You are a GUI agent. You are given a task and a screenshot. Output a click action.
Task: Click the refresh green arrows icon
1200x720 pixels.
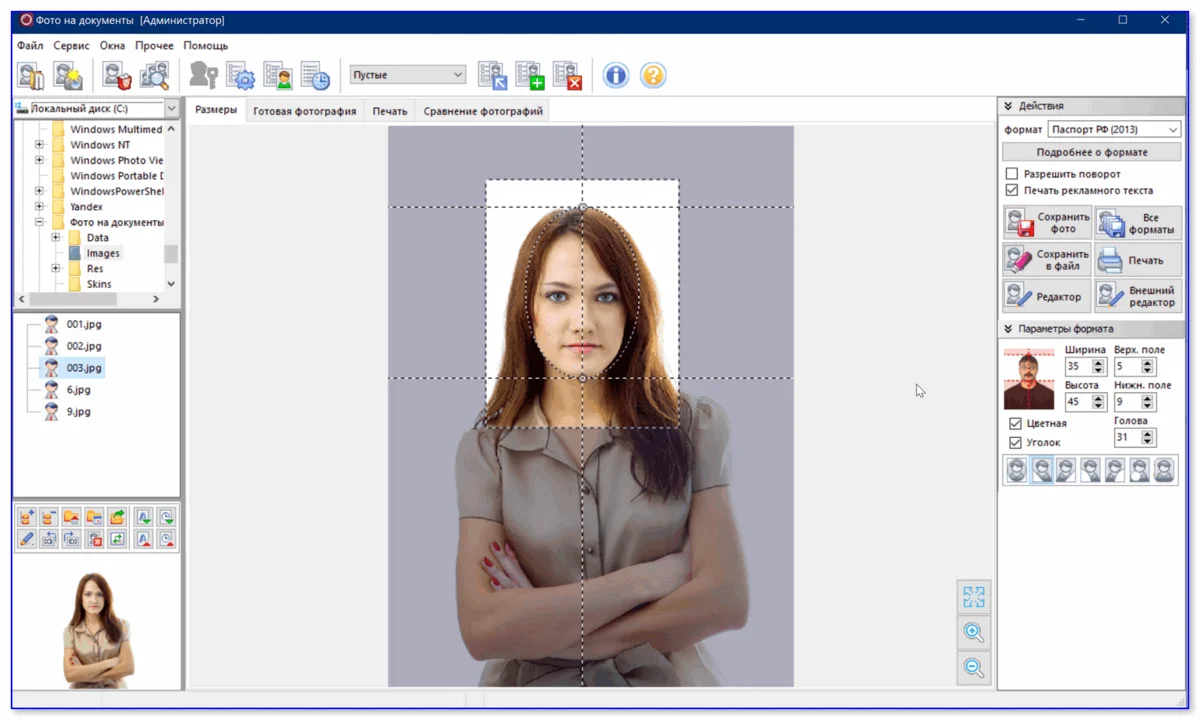click(x=117, y=539)
